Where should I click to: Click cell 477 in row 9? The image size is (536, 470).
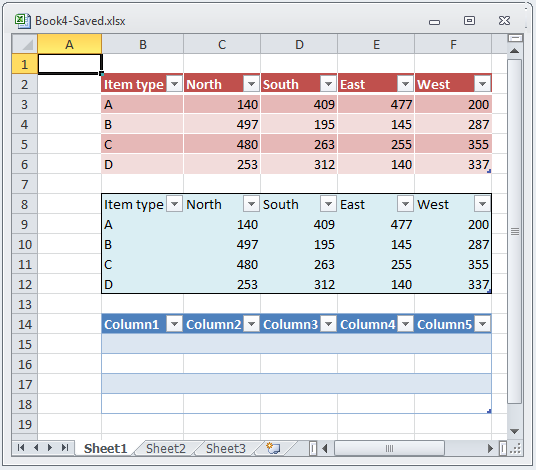coord(376,225)
